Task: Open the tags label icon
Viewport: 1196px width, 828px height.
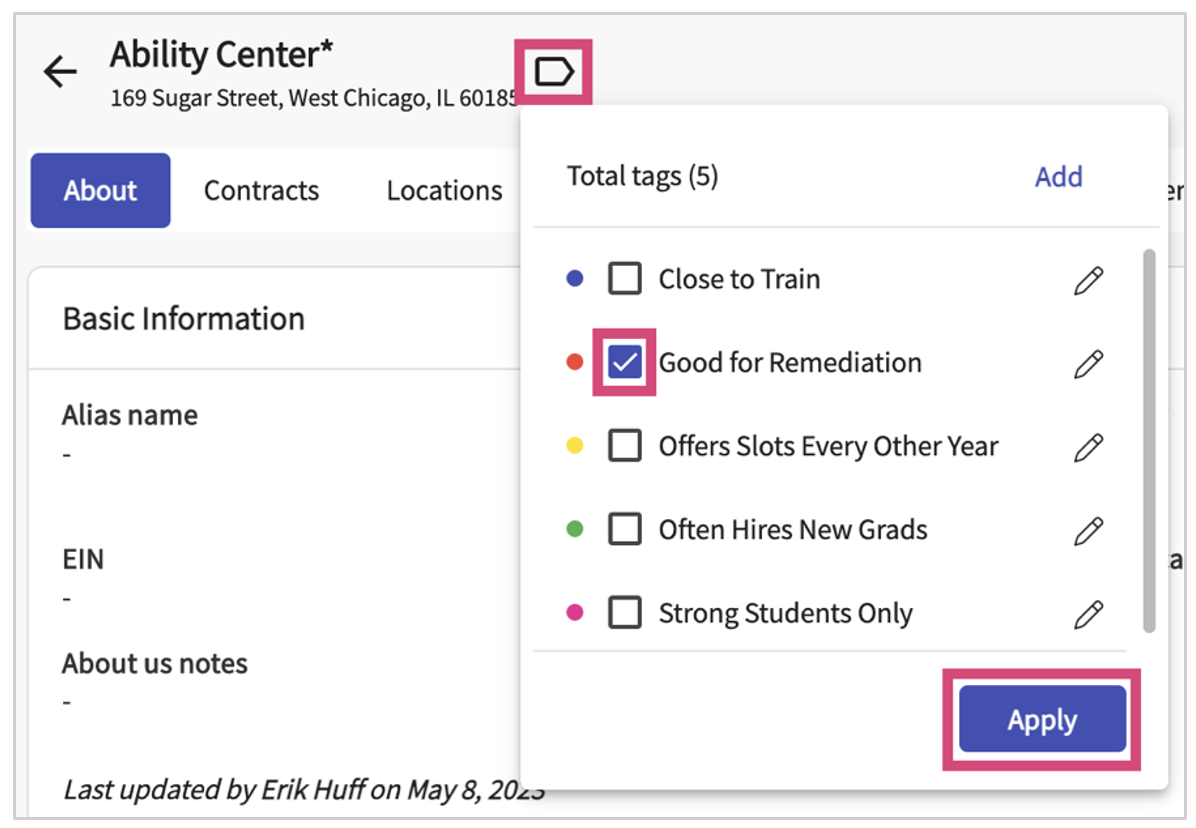Action: (x=553, y=71)
